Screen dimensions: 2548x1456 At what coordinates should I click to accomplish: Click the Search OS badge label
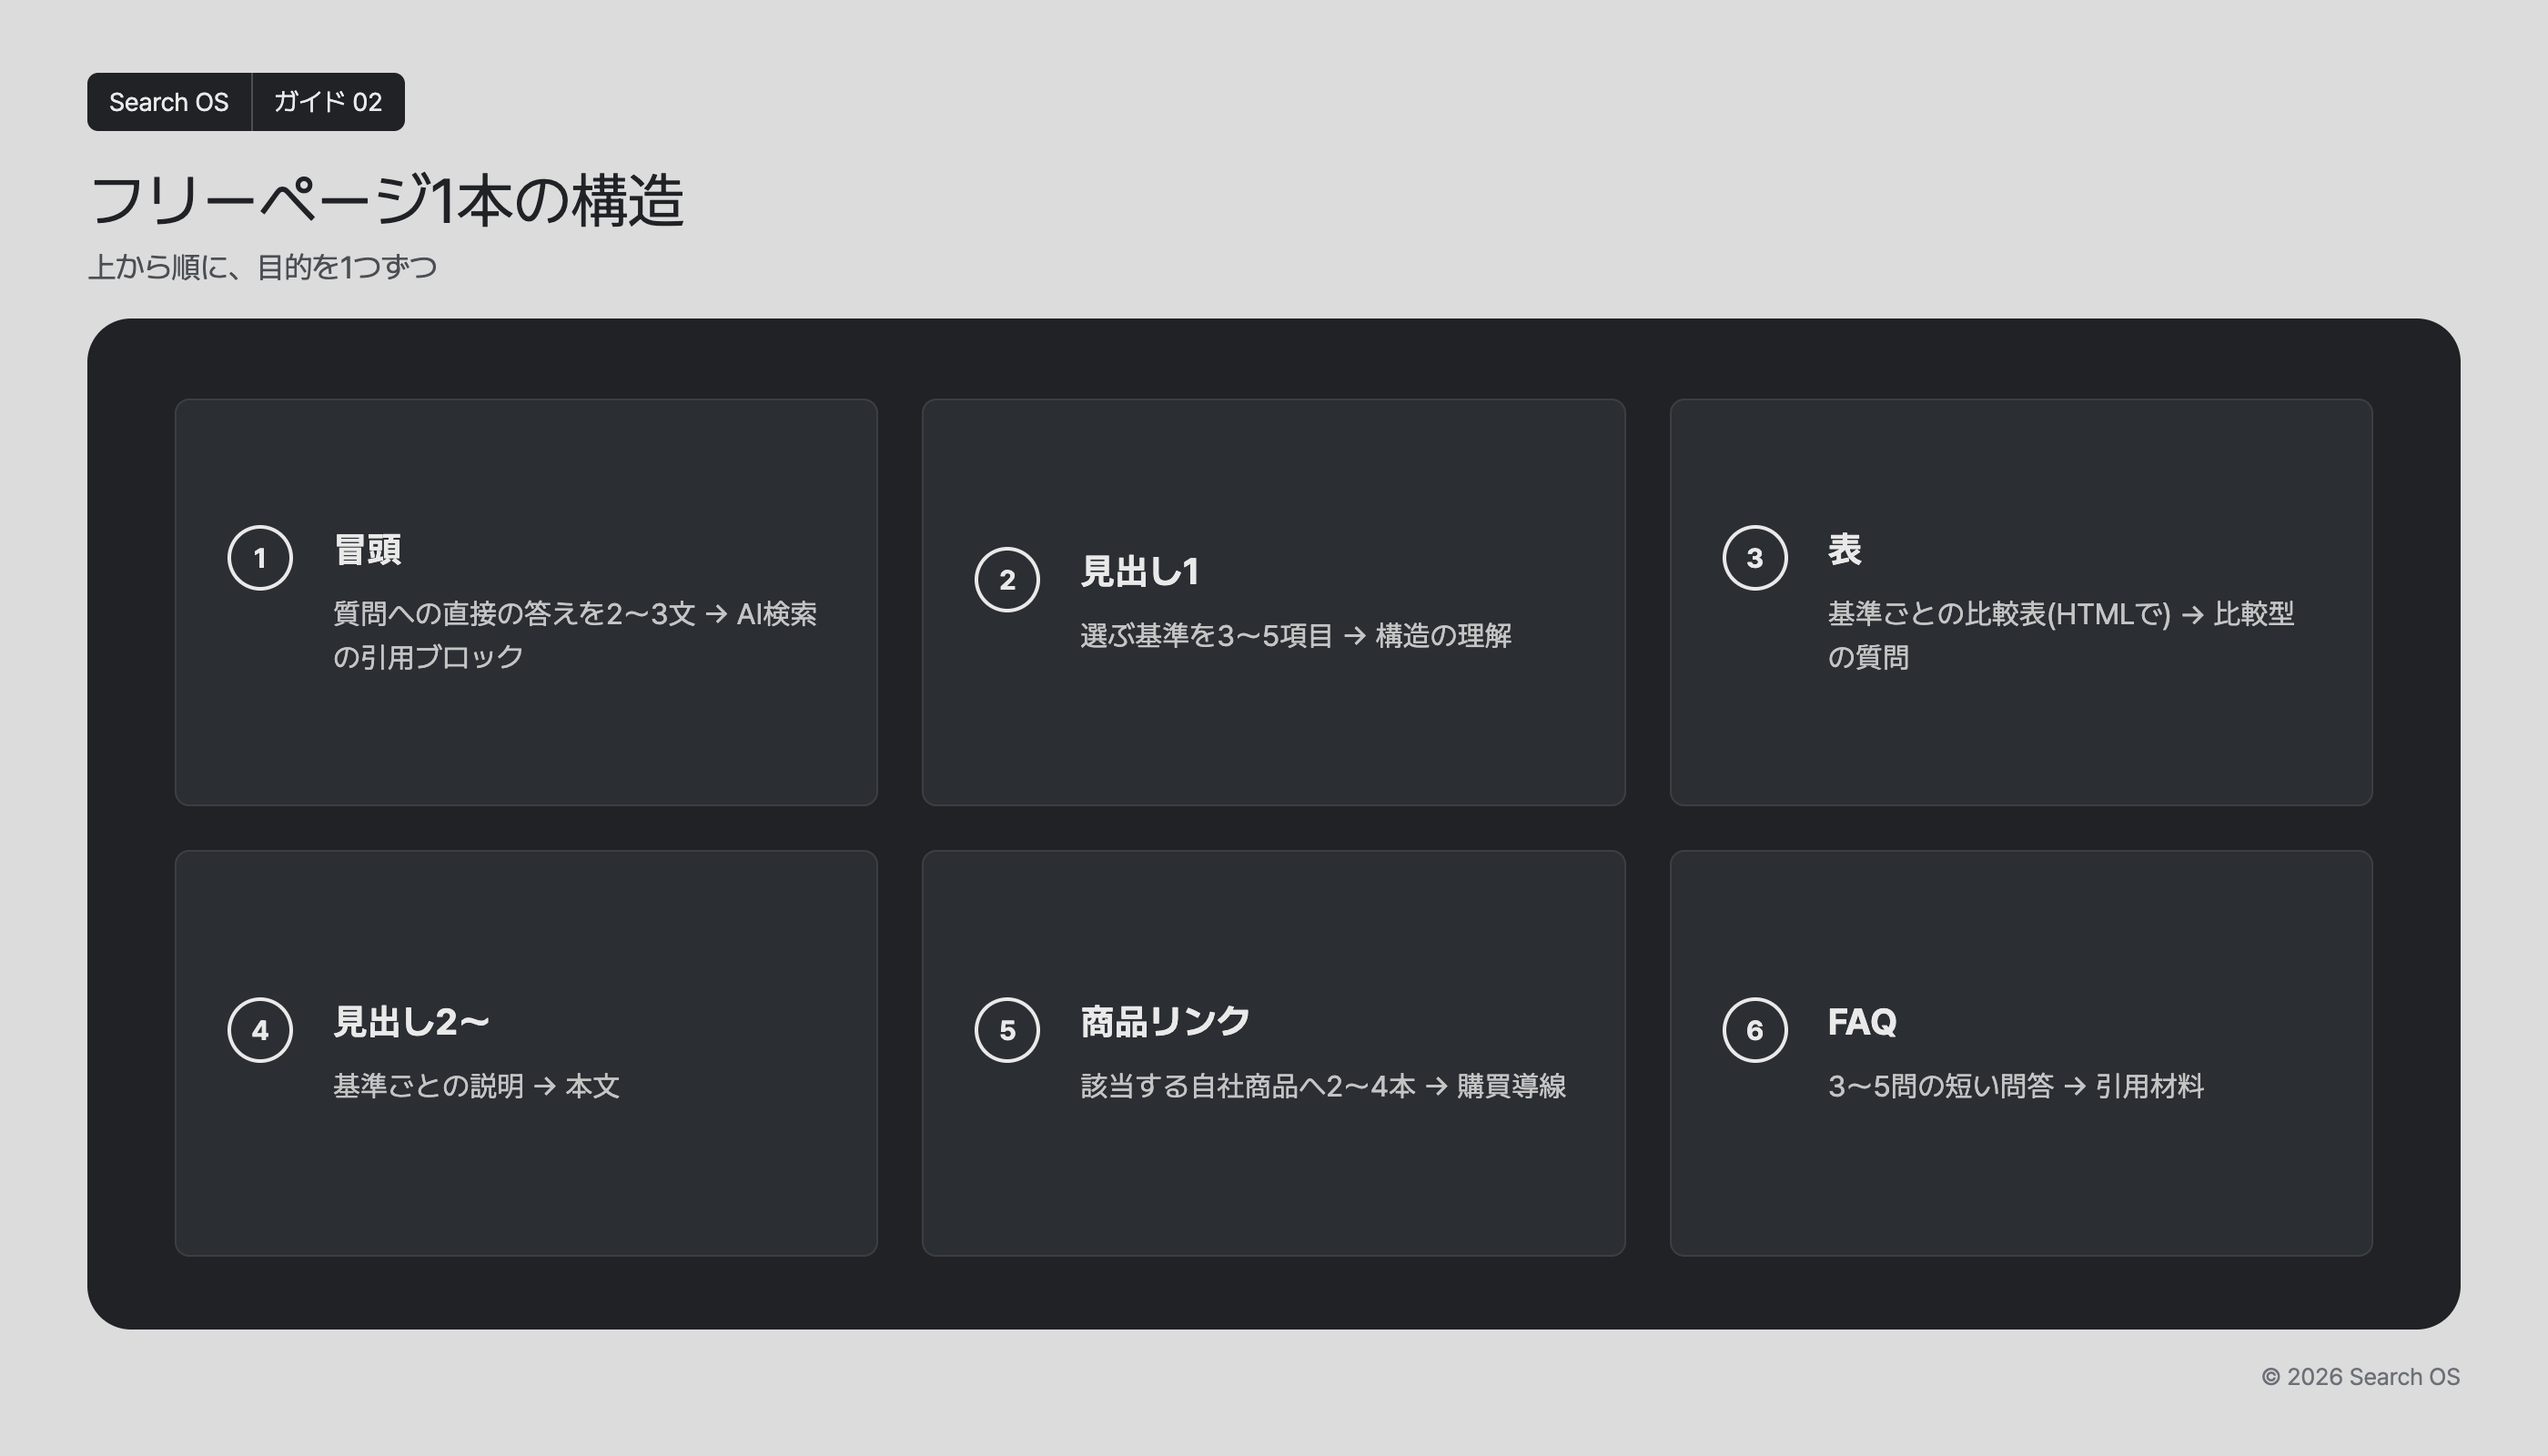click(169, 102)
